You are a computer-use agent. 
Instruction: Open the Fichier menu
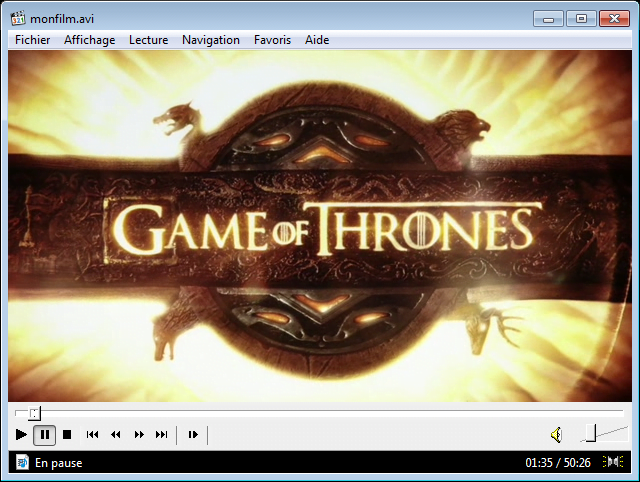point(32,40)
